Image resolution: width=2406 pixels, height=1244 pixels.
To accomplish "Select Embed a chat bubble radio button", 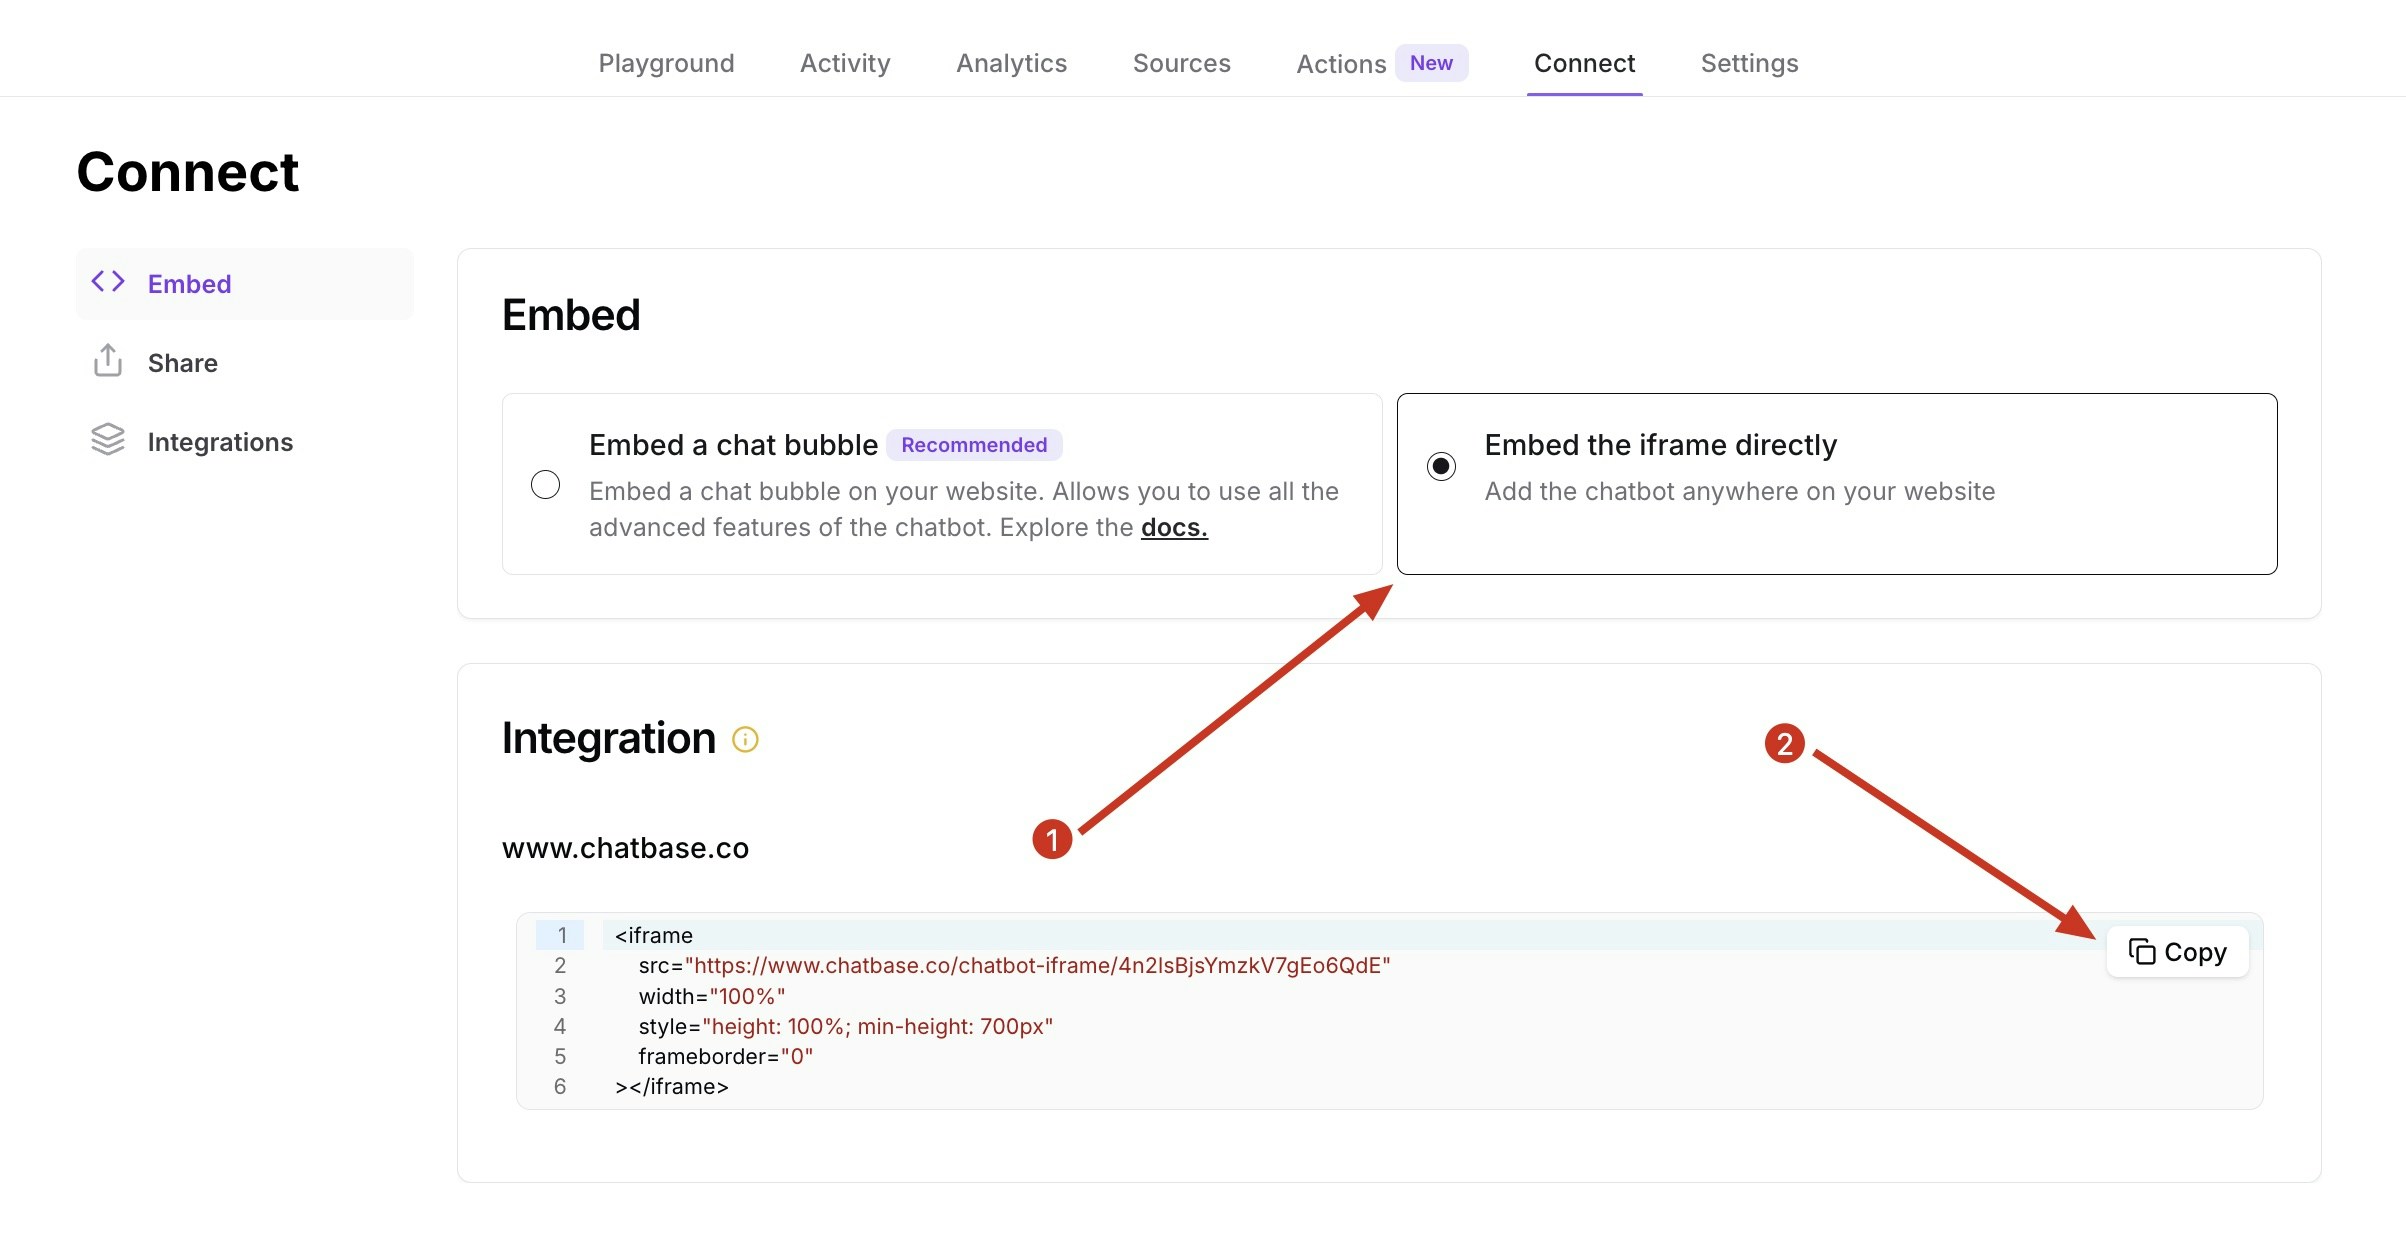I will 545,485.
